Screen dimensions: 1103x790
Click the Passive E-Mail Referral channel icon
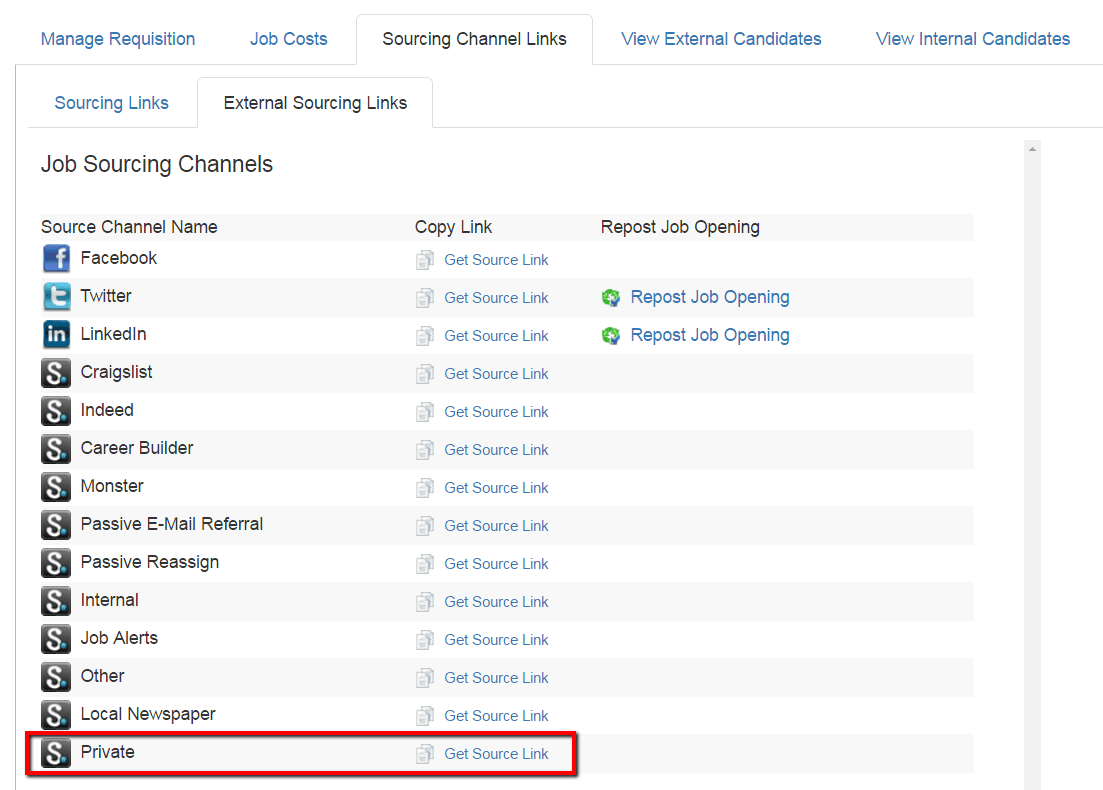(56, 525)
